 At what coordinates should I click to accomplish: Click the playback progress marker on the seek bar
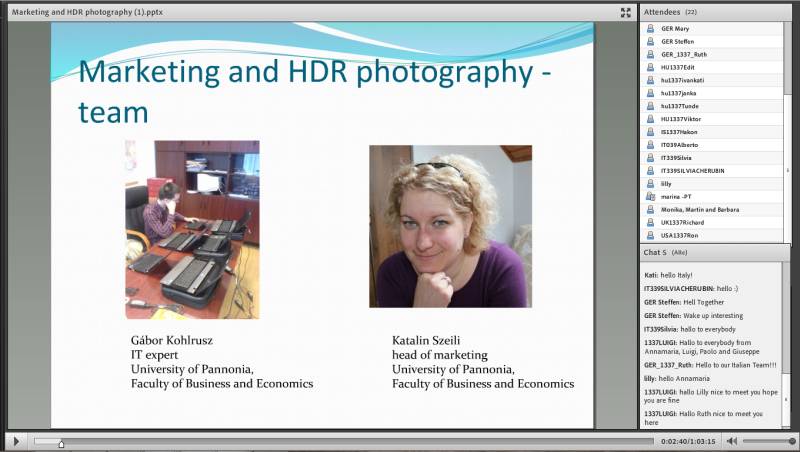[x=61, y=442]
